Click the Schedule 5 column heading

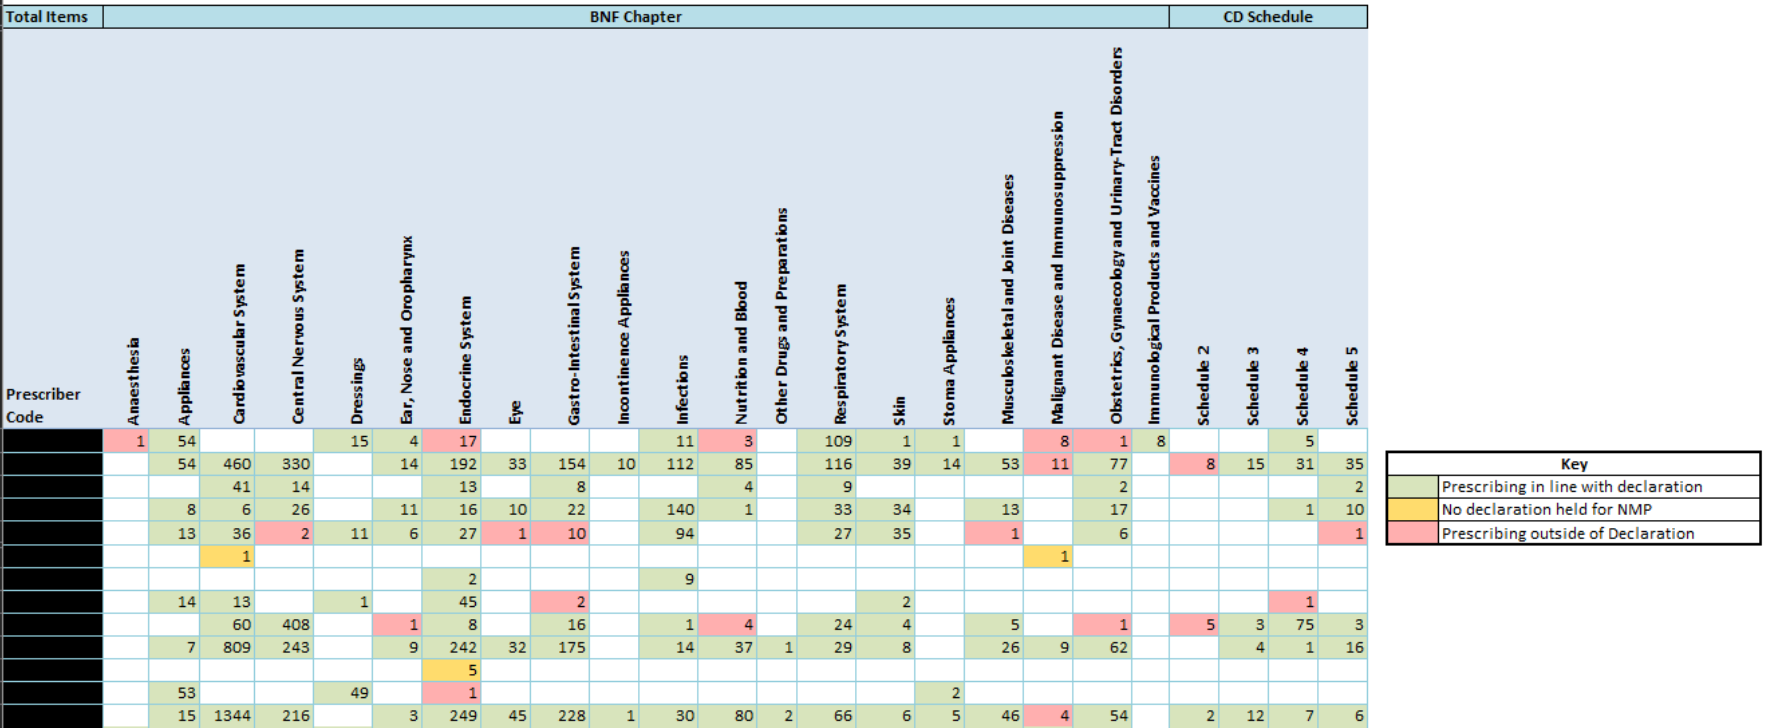(x=1351, y=386)
